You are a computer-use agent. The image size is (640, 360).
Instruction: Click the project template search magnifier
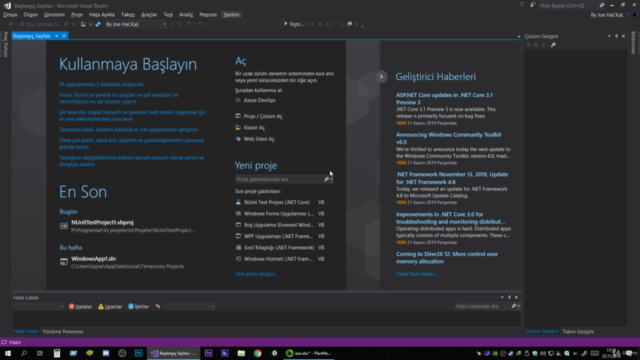coord(327,179)
